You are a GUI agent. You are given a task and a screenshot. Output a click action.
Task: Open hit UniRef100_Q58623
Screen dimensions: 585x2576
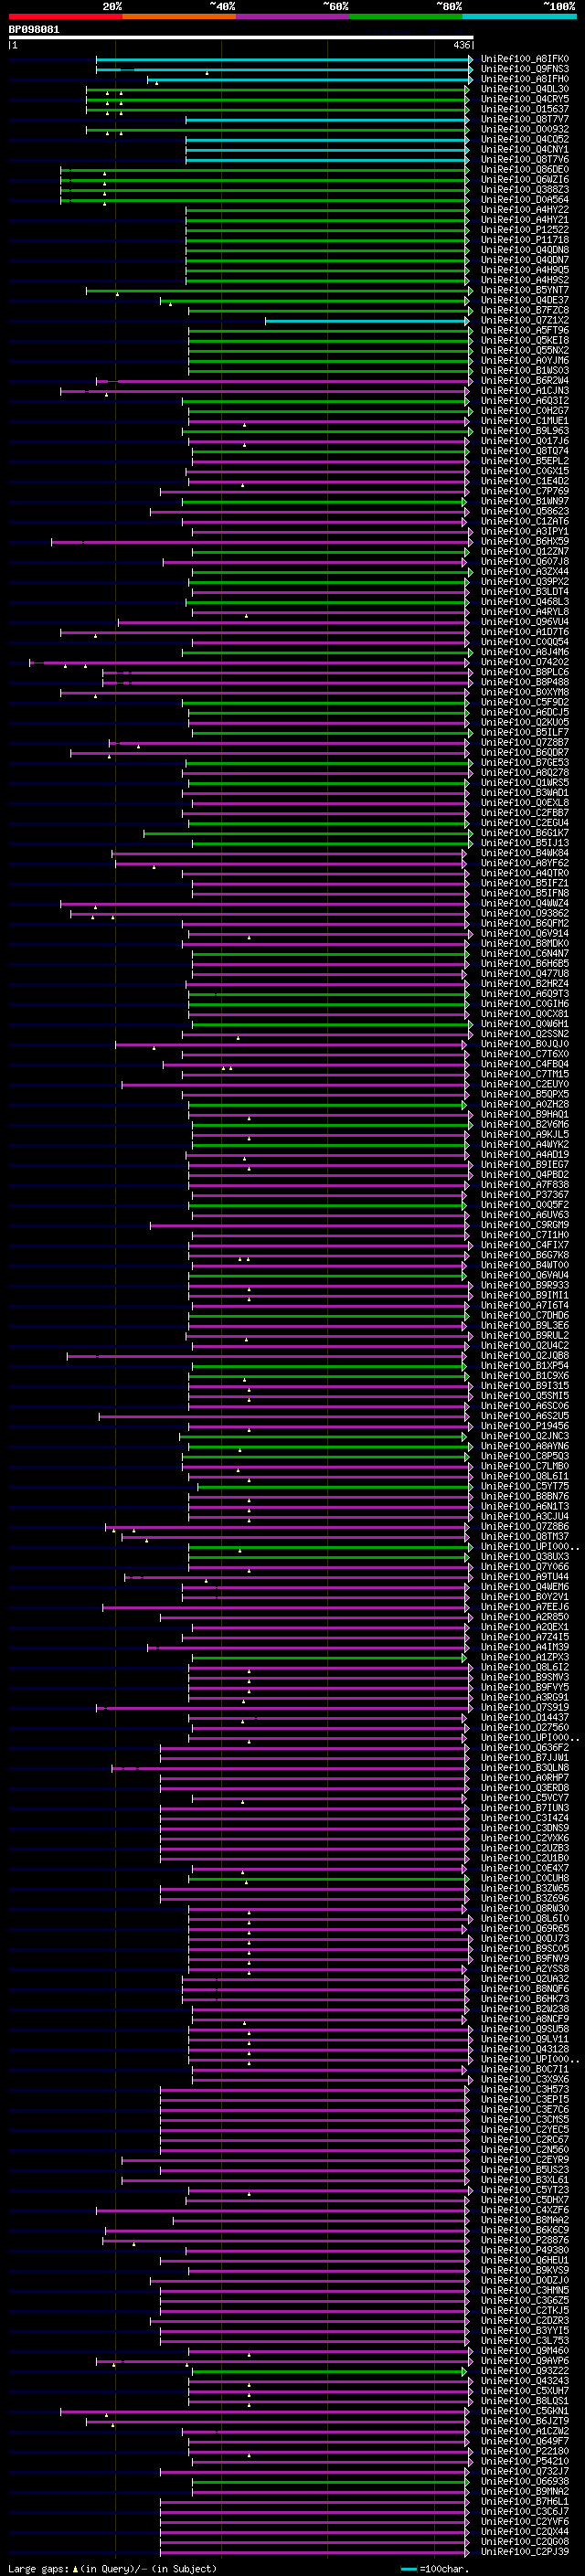(525, 512)
